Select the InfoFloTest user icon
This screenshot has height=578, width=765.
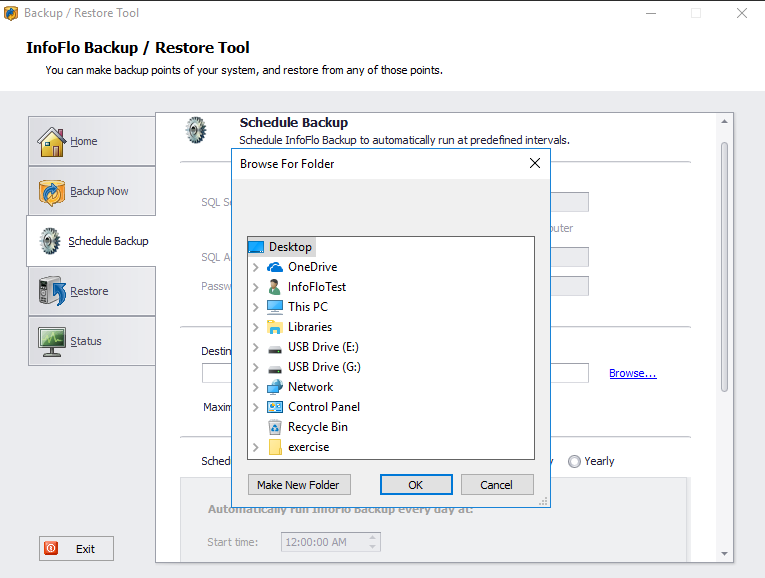tap(275, 287)
